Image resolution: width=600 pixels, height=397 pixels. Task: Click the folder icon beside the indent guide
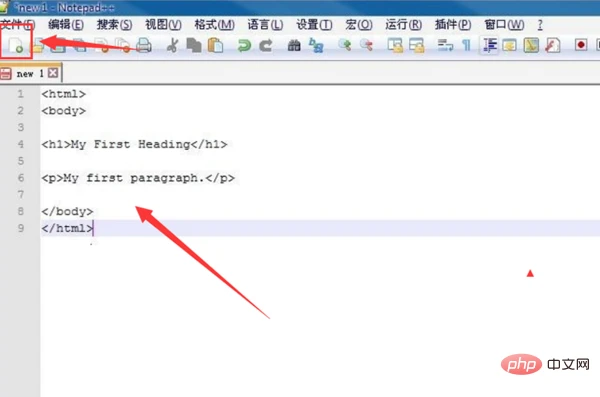tap(510, 46)
